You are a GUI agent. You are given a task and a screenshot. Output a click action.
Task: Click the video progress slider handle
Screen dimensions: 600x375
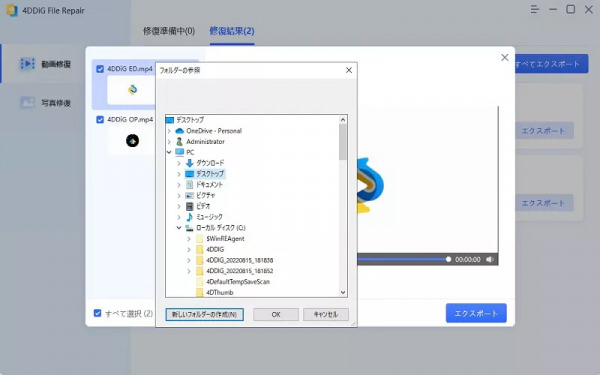448,259
